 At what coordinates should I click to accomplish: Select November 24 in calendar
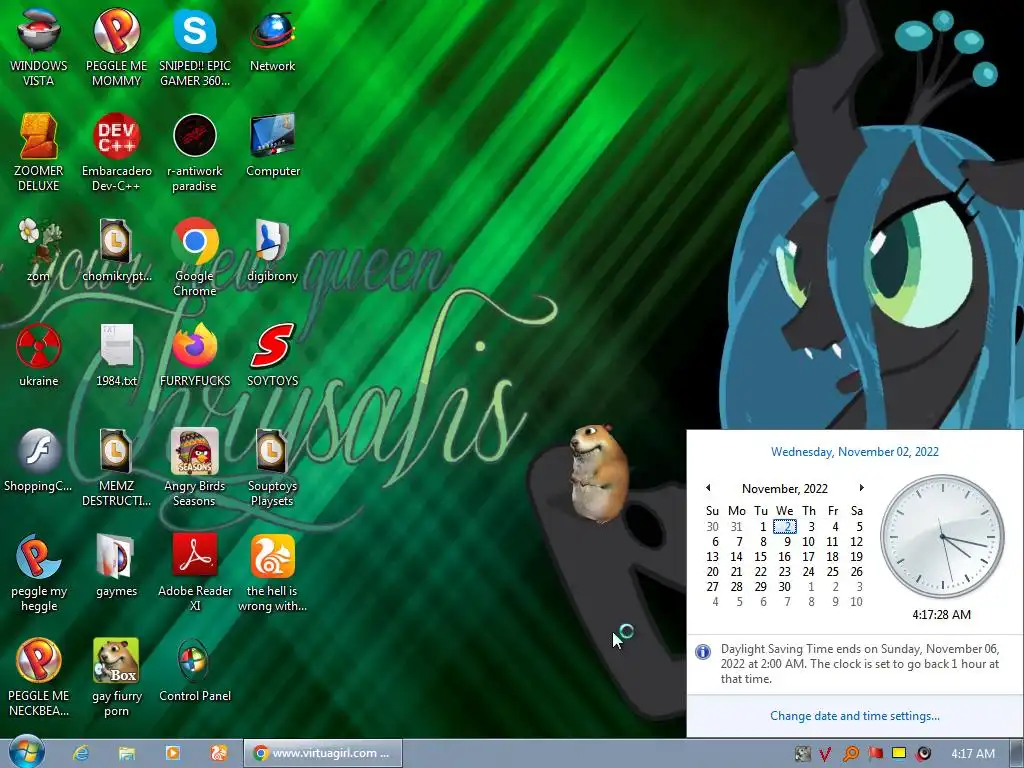click(808, 571)
